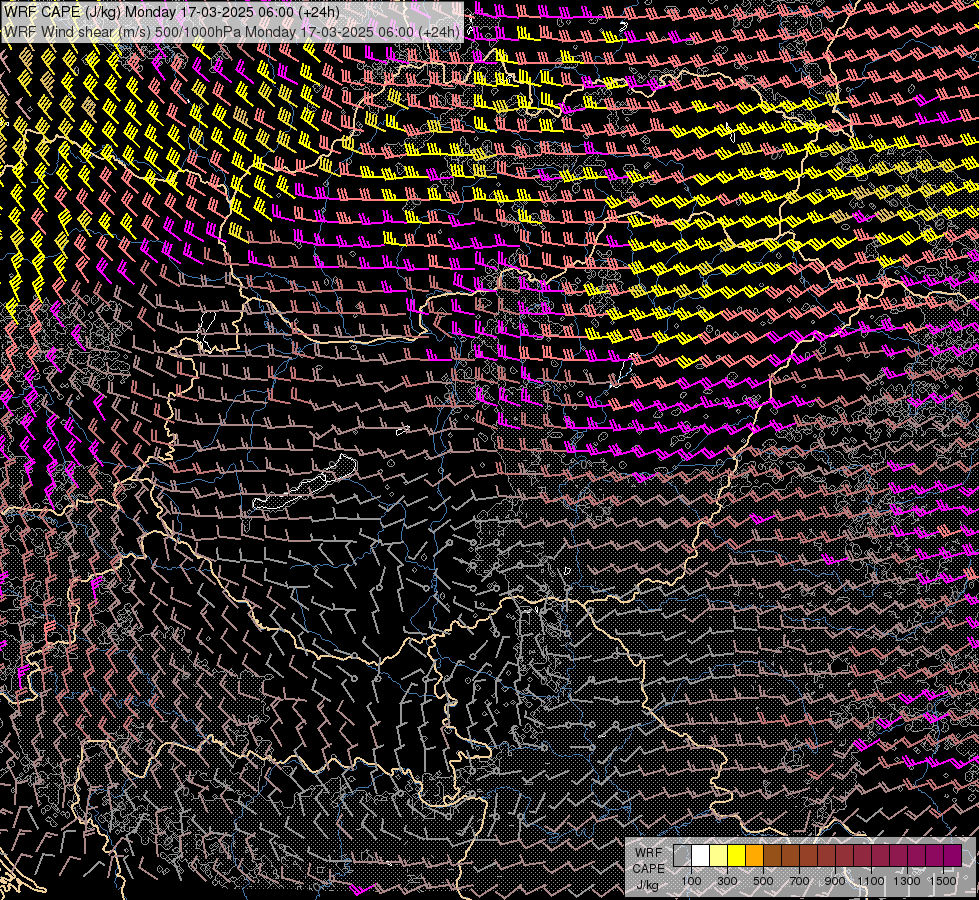Click the grey first swatch of the CAPE legend

coord(682,856)
